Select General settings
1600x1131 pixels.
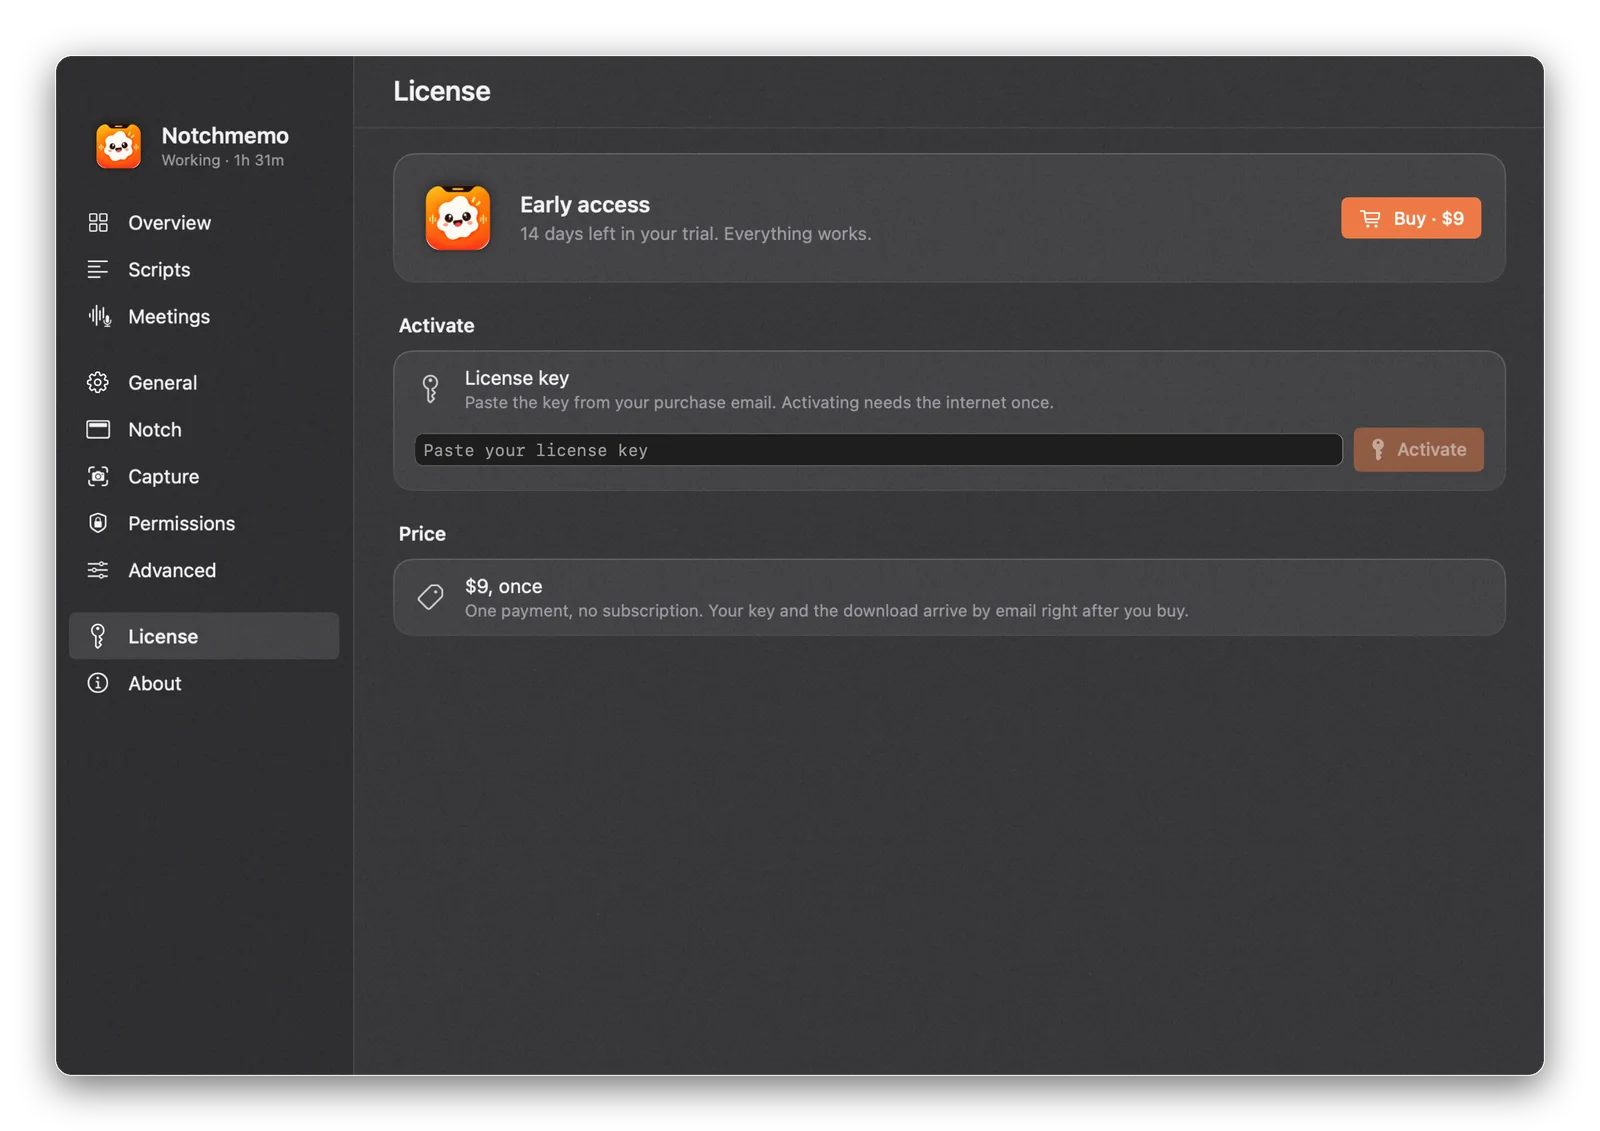click(x=204, y=382)
